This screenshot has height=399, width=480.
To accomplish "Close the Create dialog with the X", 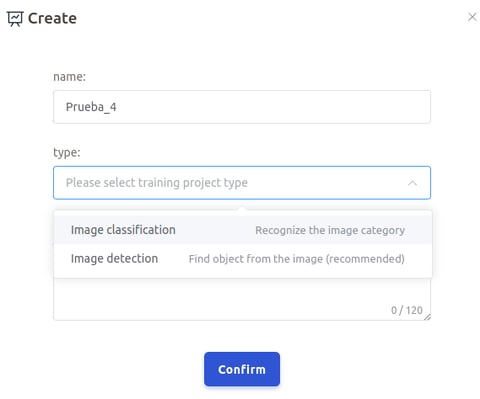I will (x=472, y=17).
